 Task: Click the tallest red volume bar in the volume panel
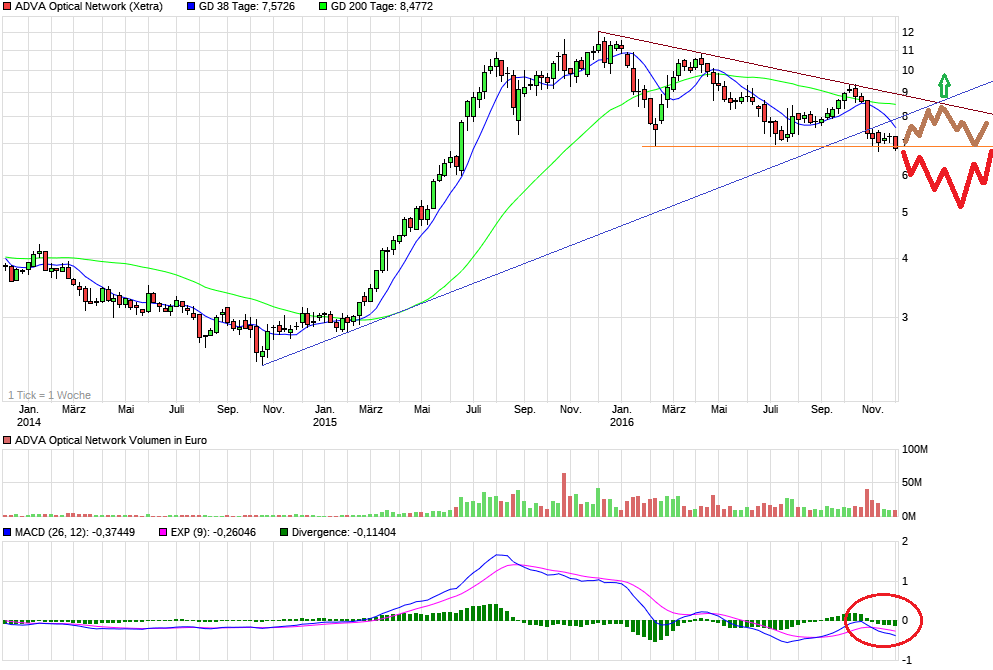click(x=564, y=495)
